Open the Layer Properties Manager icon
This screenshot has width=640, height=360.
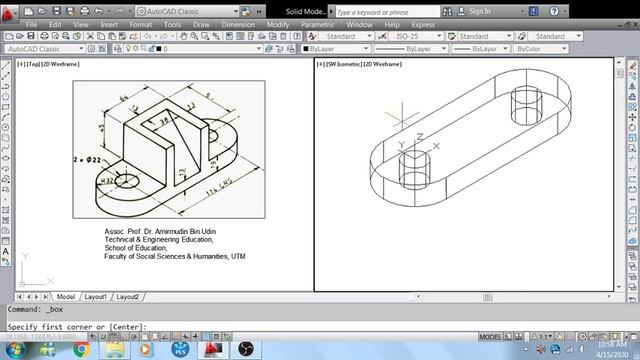point(118,49)
